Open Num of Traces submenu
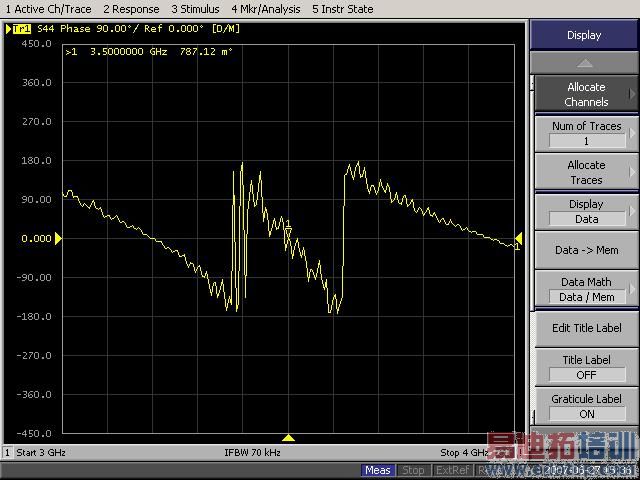Screen dimensions: 640x480 pos(586,133)
